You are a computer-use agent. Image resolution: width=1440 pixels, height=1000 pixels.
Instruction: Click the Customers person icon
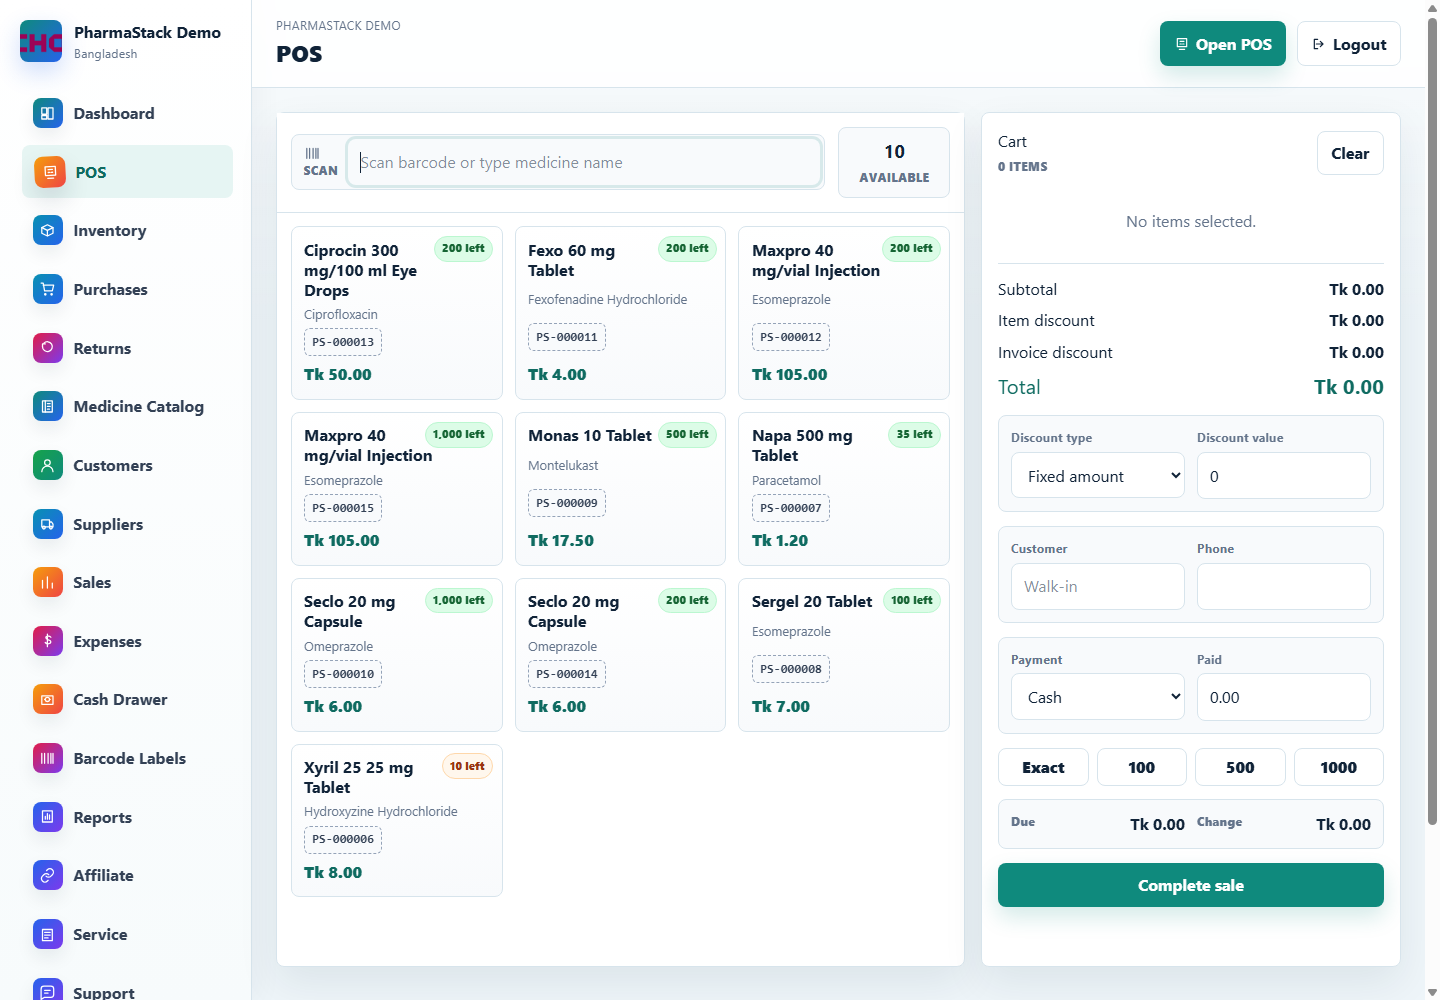pos(47,465)
